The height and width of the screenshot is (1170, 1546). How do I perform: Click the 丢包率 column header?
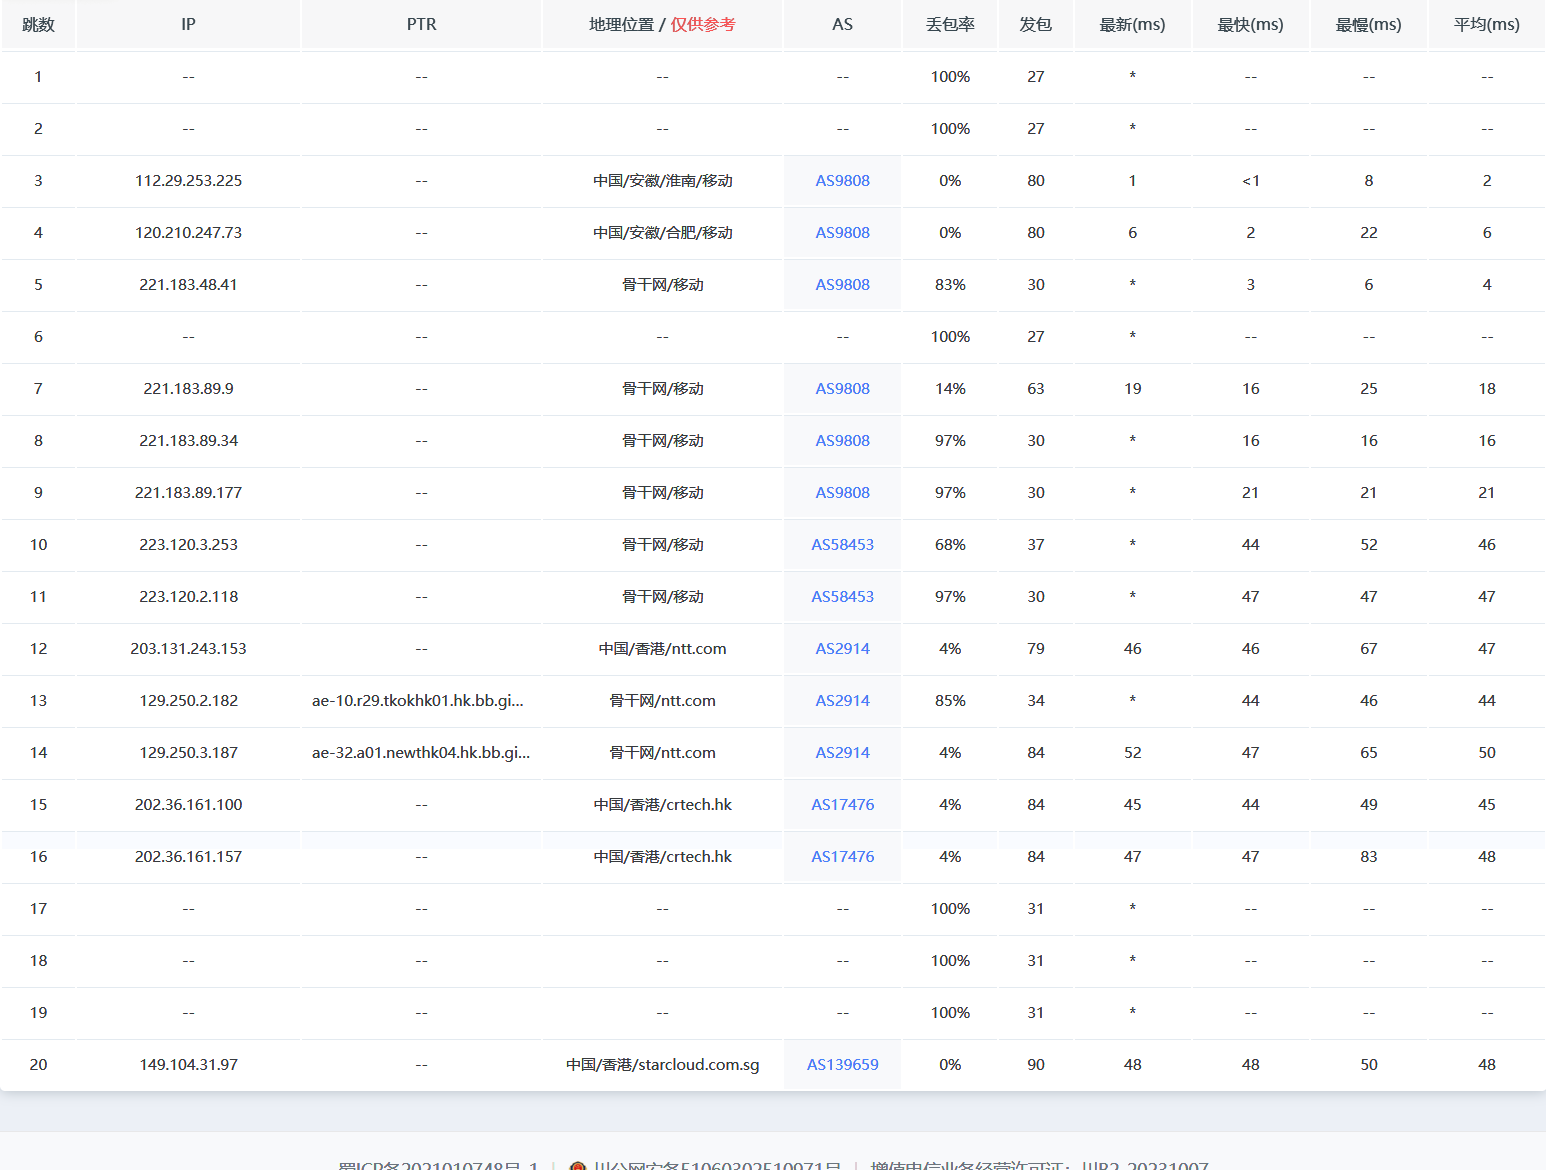tap(949, 25)
